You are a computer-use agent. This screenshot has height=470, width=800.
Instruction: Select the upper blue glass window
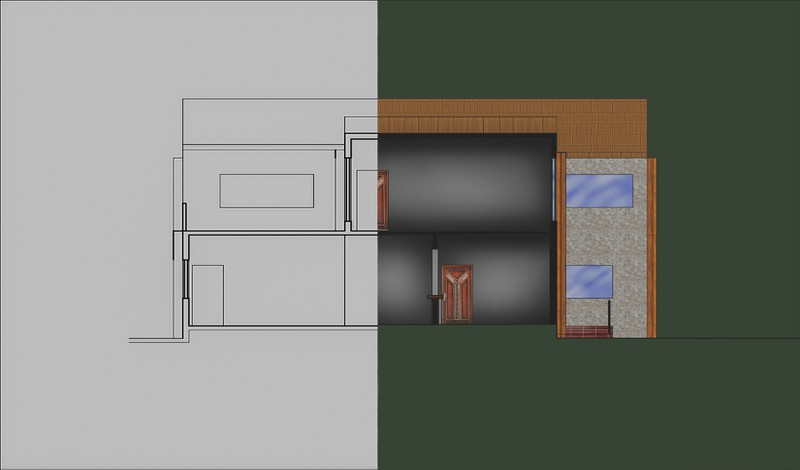coord(599,191)
